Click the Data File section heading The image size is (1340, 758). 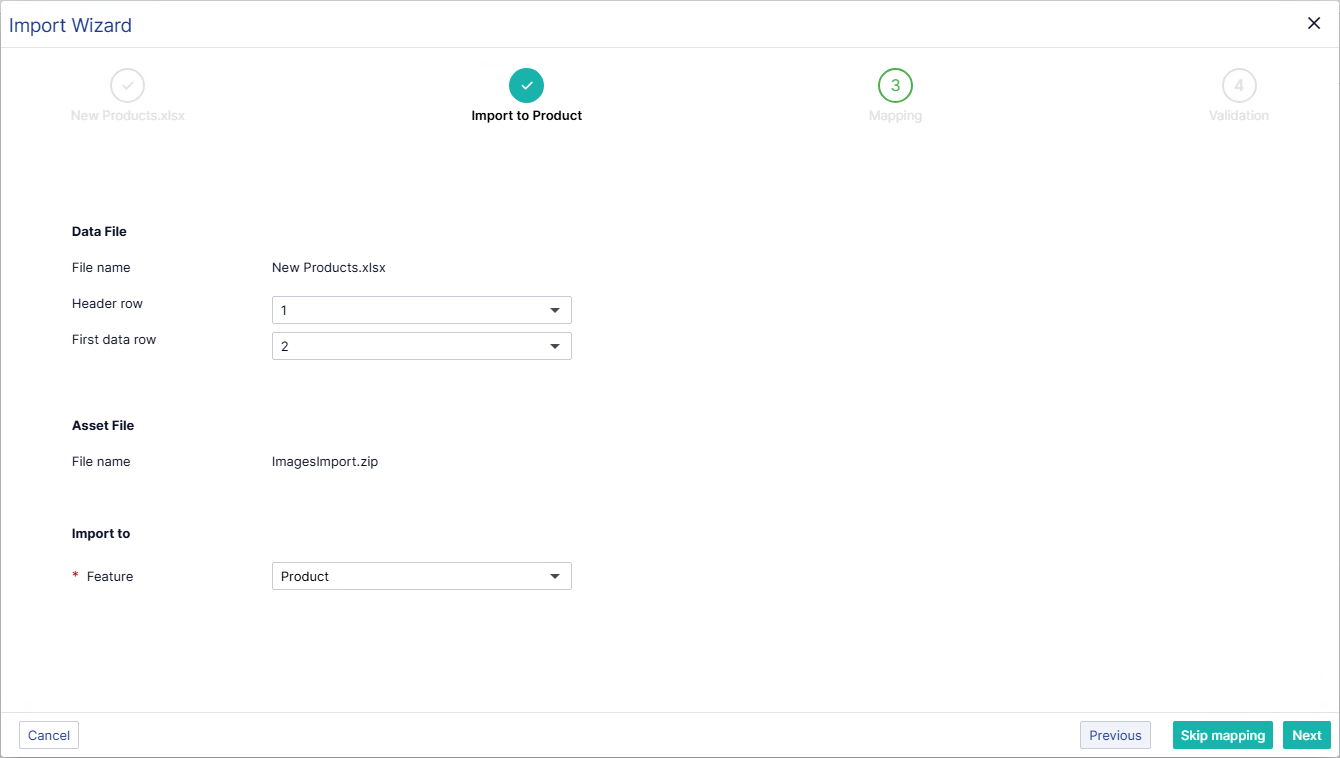click(99, 232)
